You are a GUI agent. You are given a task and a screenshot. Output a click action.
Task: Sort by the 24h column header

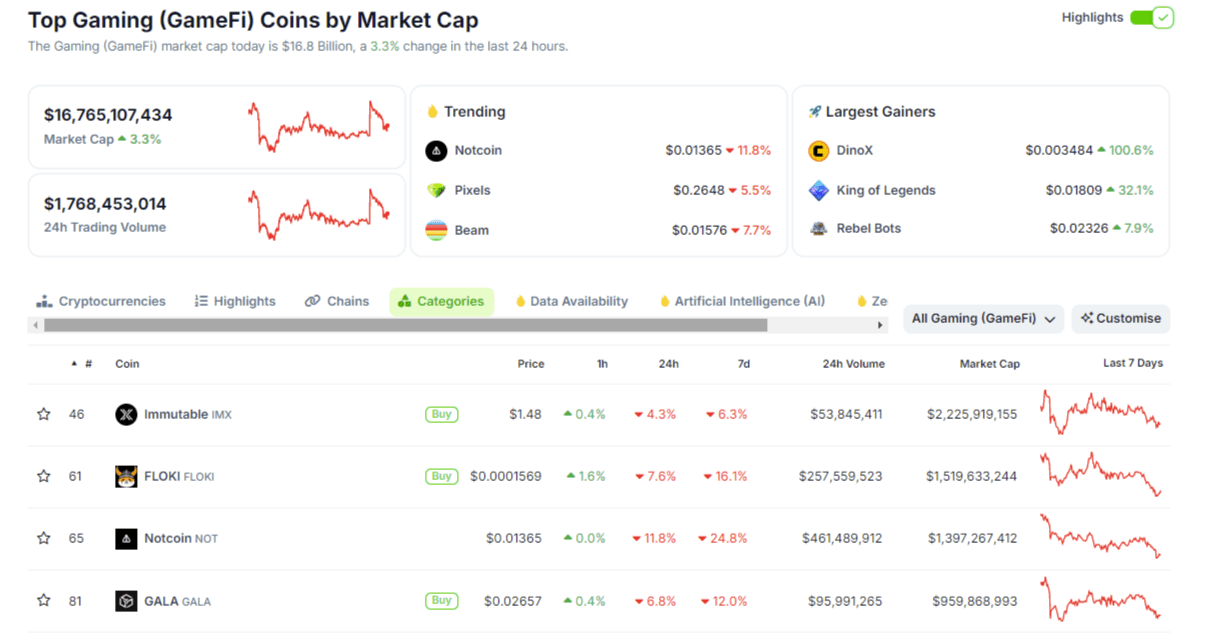coord(668,364)
